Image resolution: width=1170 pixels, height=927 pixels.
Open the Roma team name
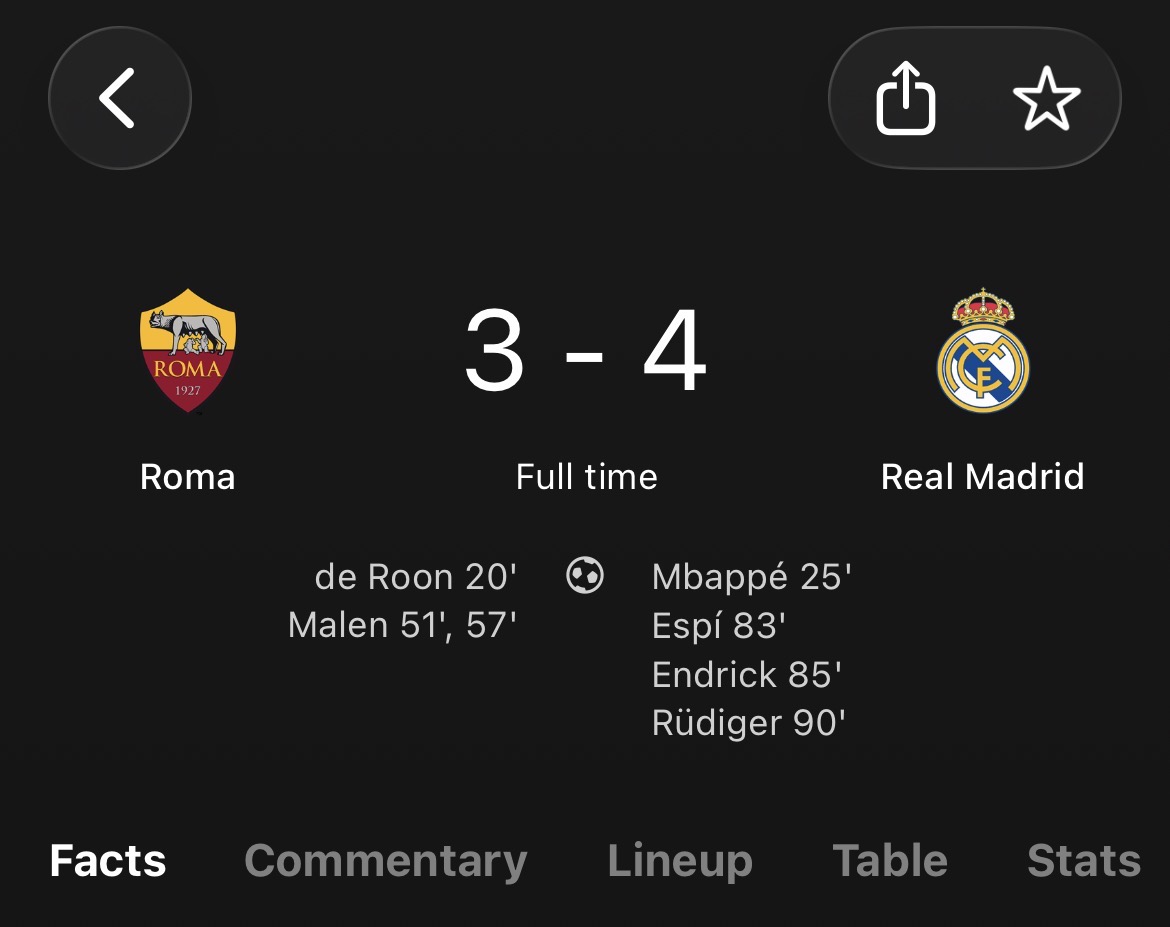pyautogui.click(x=187, y=476)
